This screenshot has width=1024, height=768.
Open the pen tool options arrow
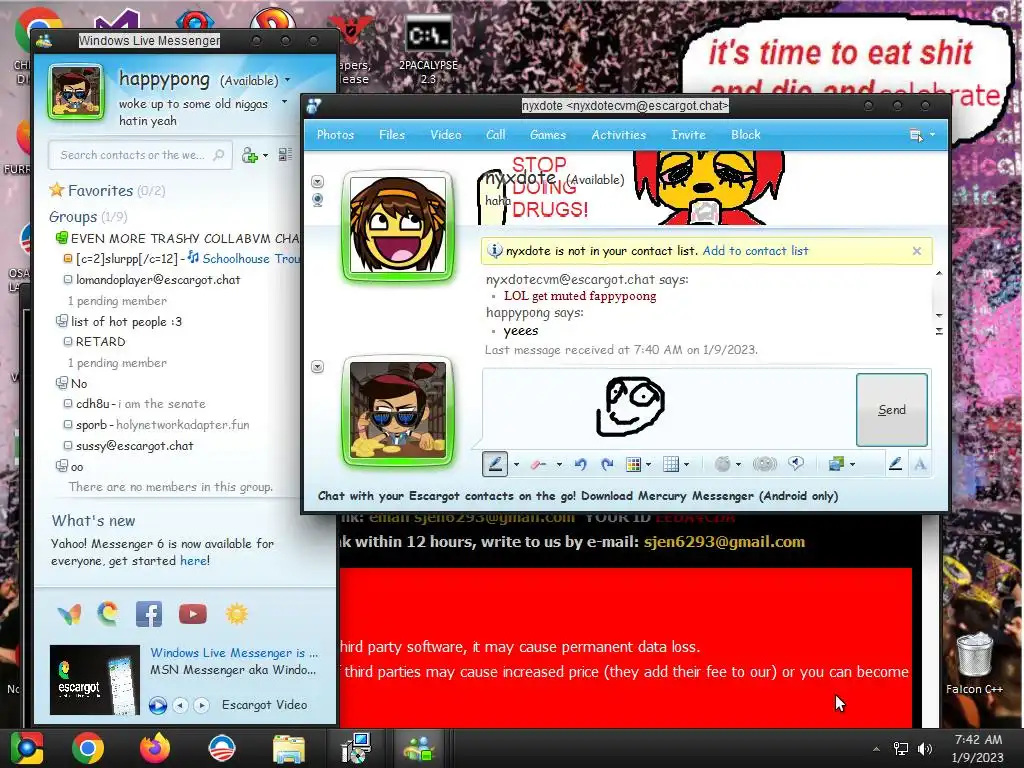[x=516, y=464]
